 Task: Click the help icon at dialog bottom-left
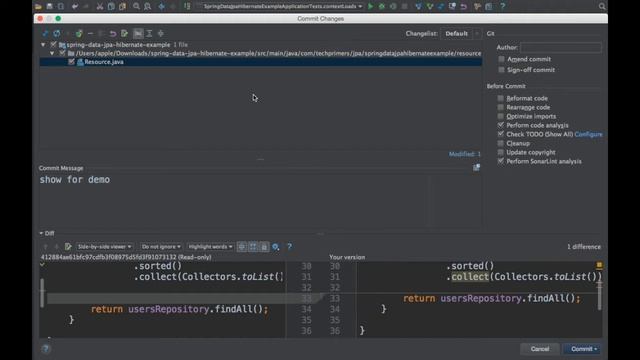click(45, 349)
